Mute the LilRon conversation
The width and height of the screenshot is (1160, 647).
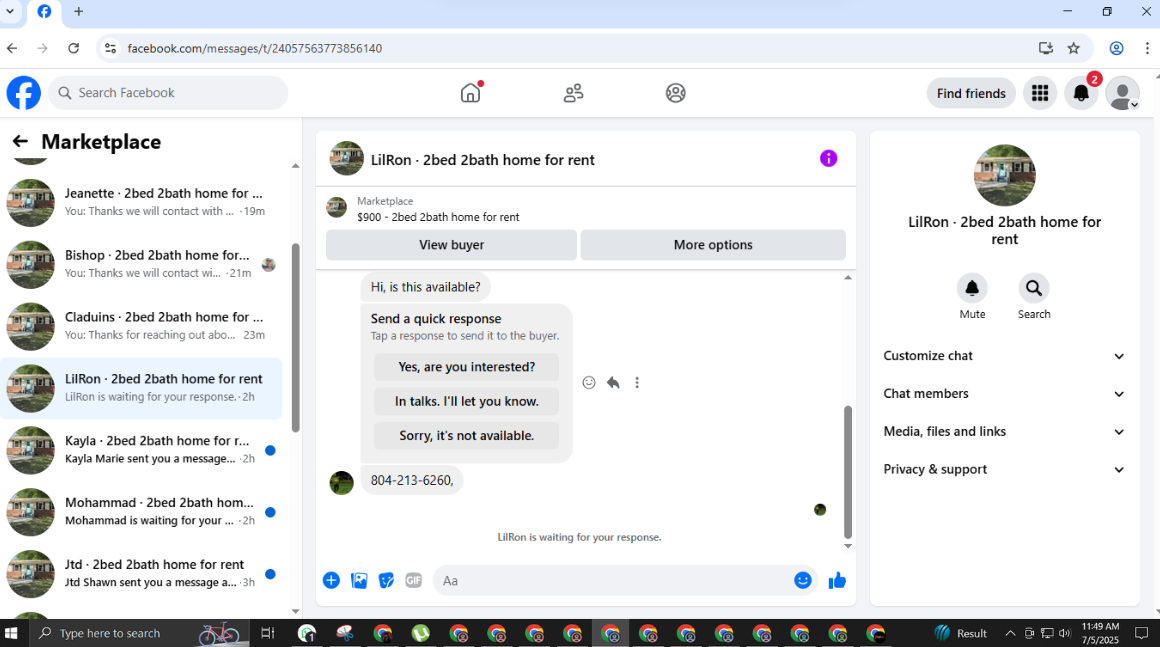[x=972, y=288]
